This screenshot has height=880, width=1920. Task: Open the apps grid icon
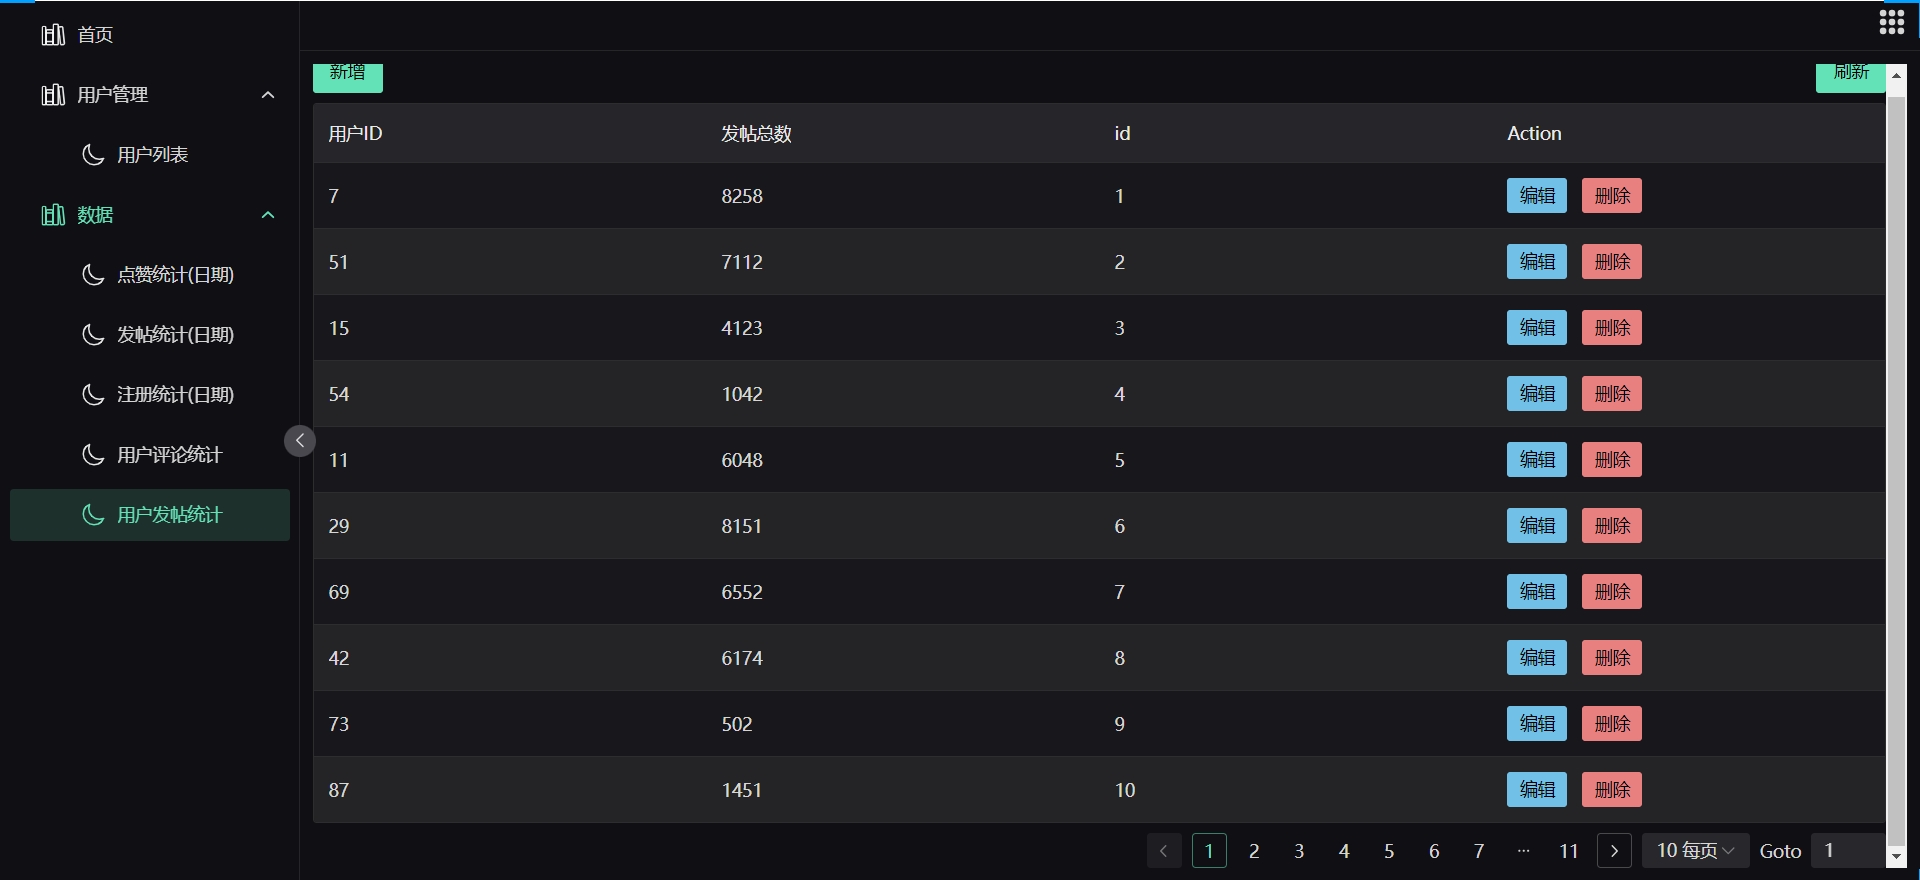(x=1891, y=22)
